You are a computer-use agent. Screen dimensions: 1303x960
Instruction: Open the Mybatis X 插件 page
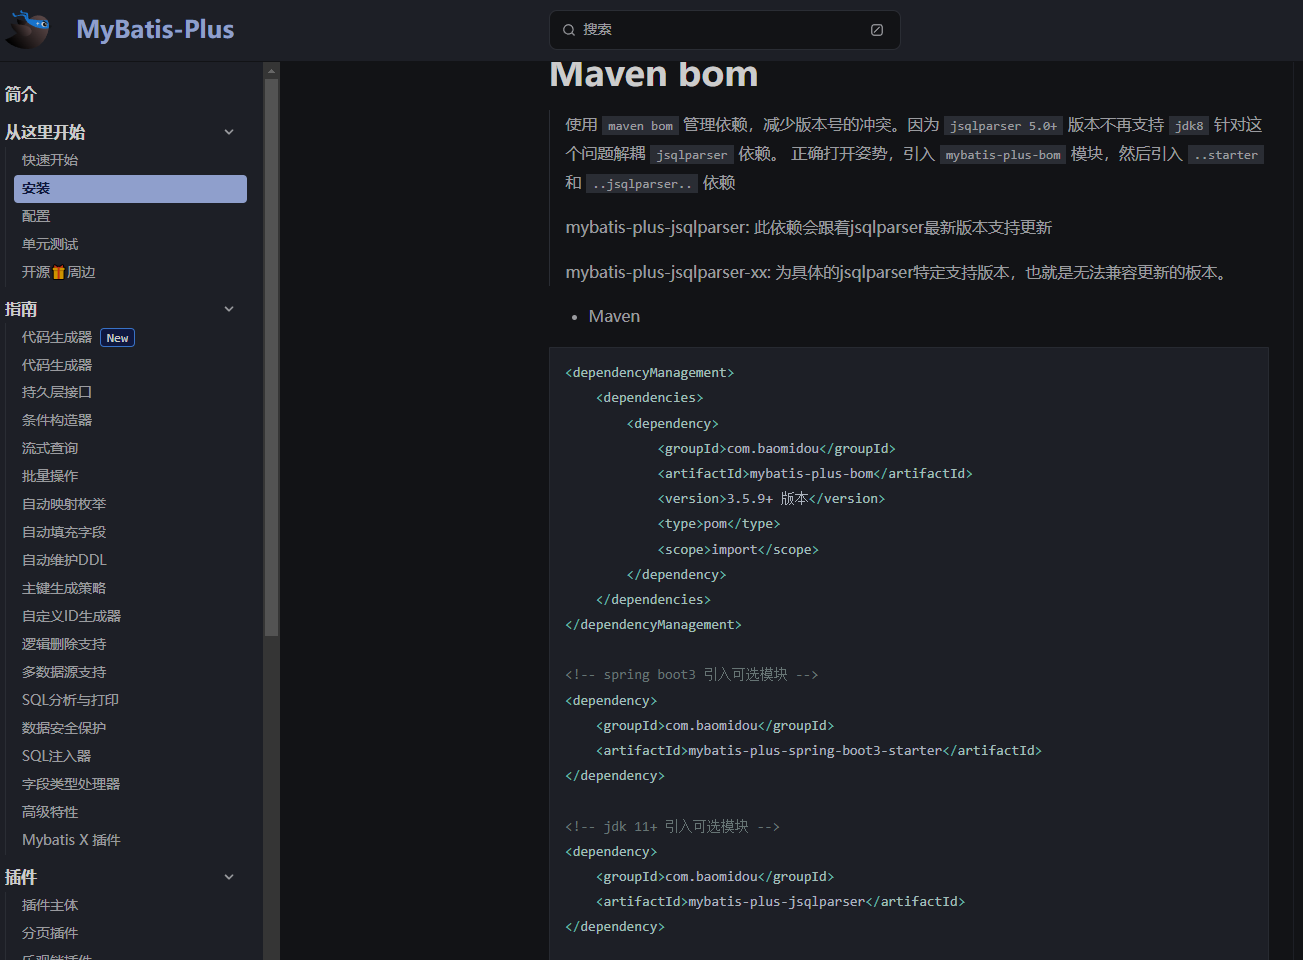click(x=71, y=840)
